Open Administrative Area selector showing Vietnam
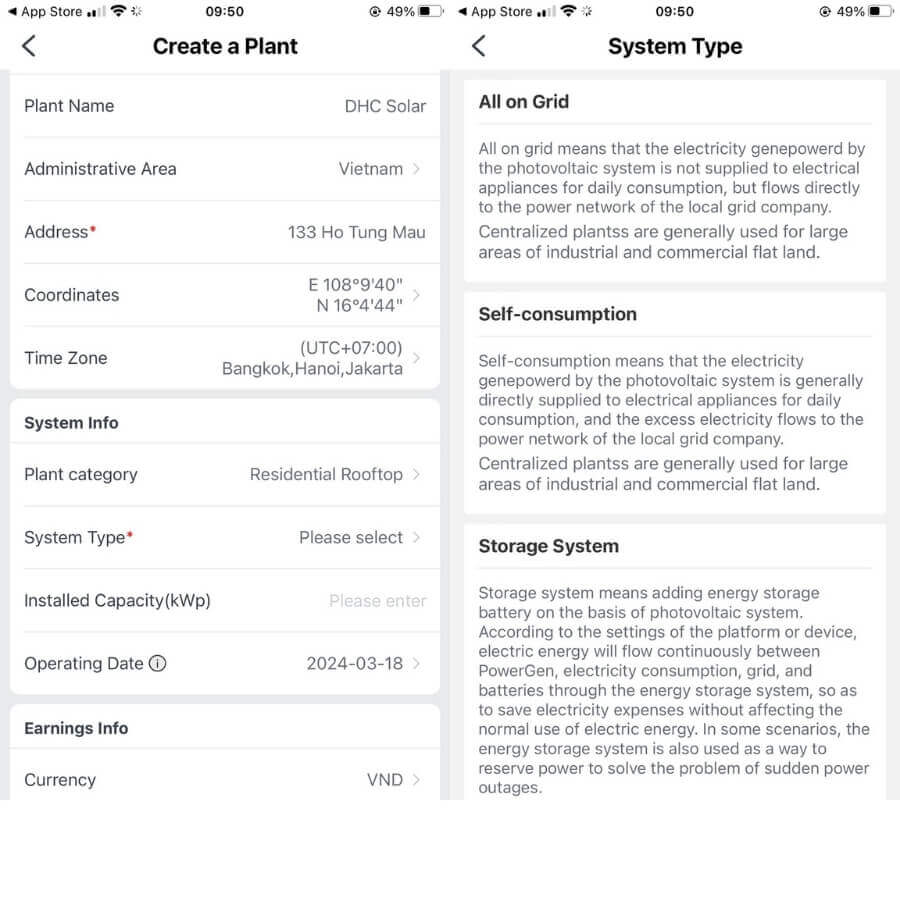This screenshot has height=900, width=900. click(x=225, y=169)
